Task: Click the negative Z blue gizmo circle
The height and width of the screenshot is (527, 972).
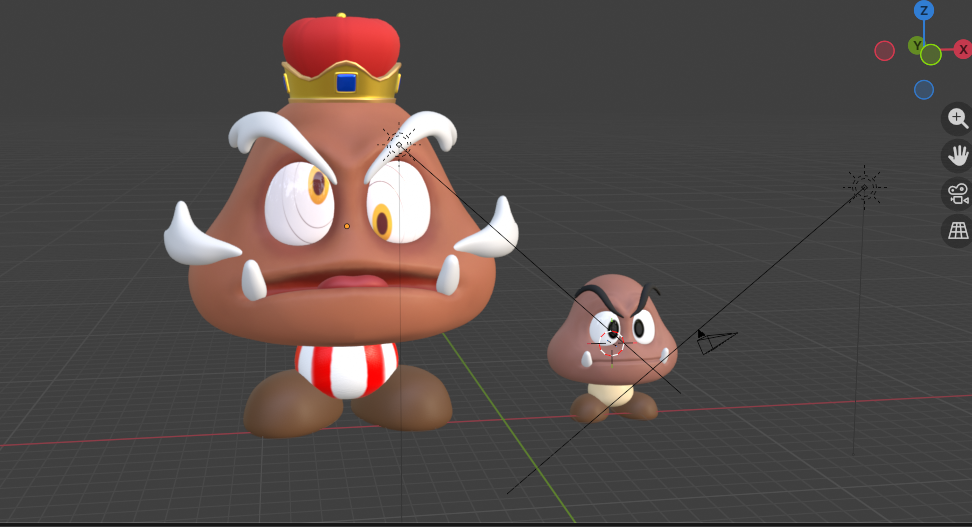Action: click(x=924, y=90)
